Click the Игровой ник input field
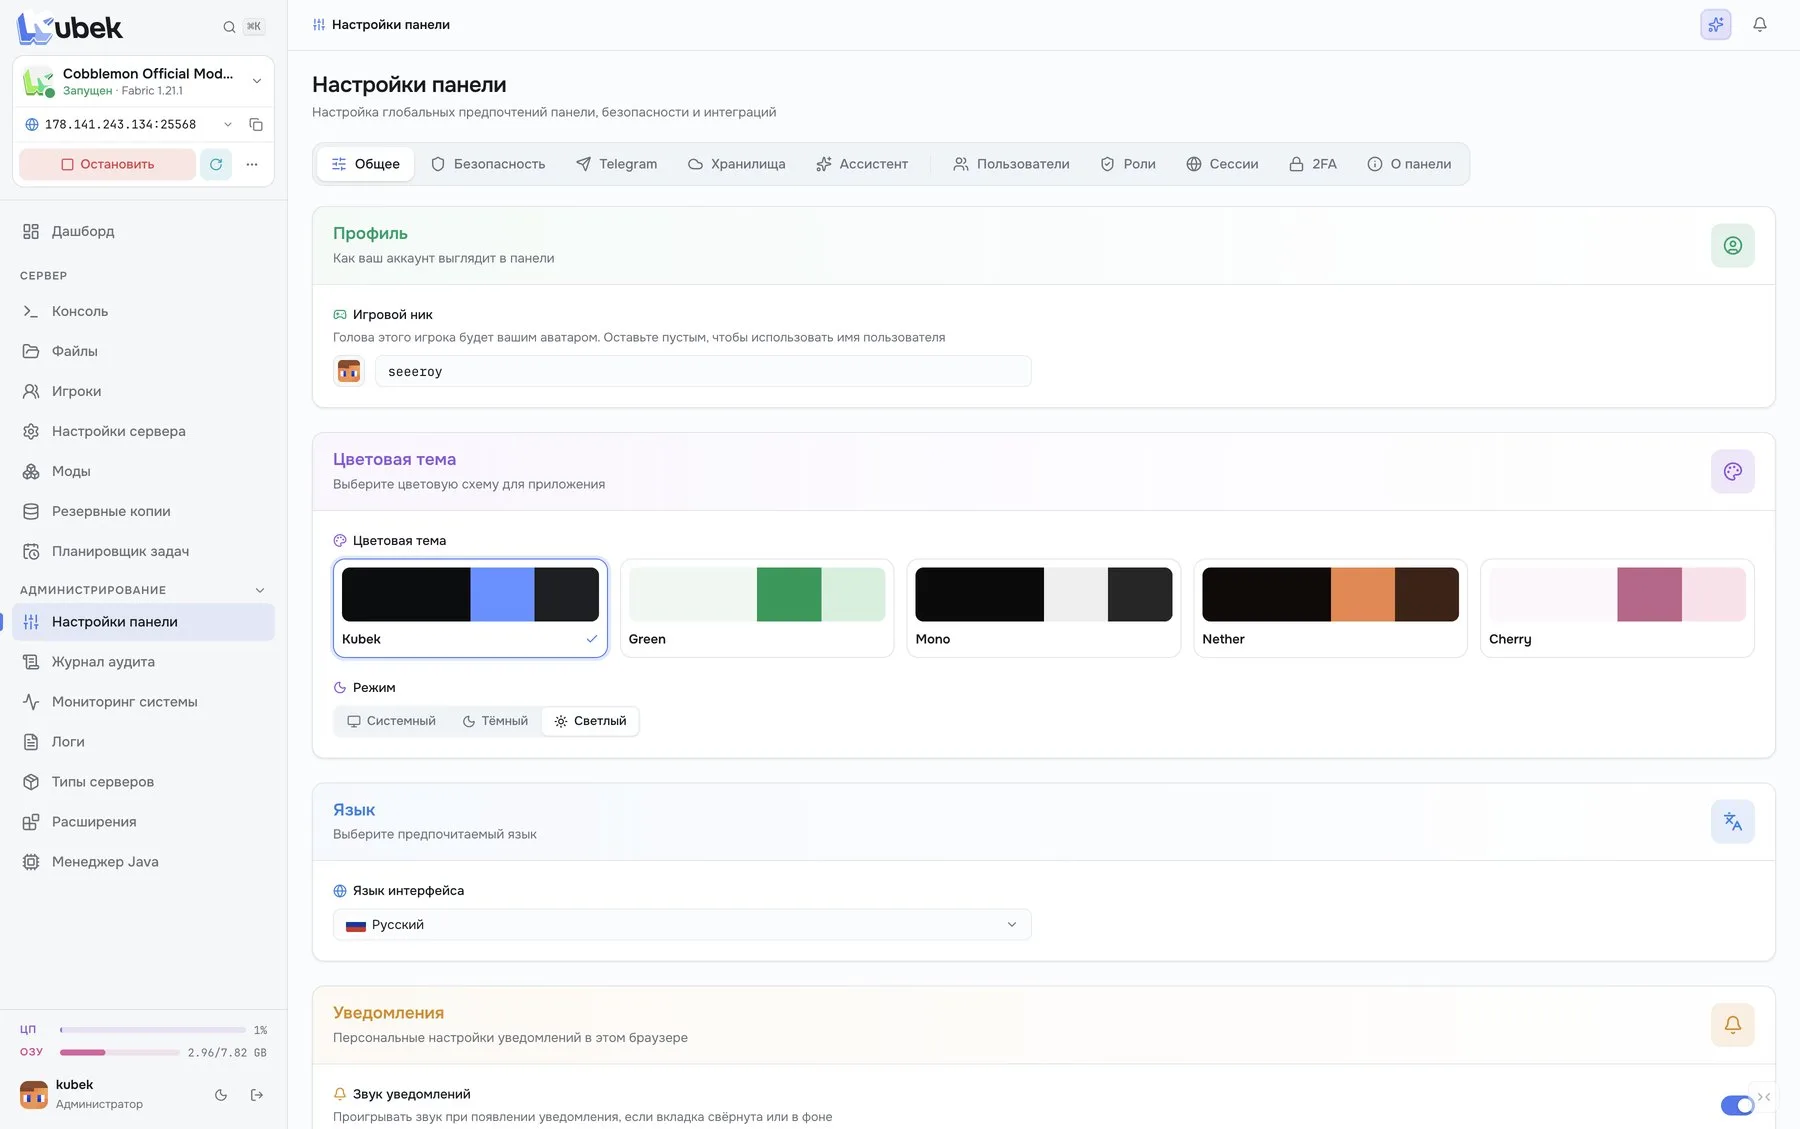Image resolution: width=1800 pixels, height=1129 pixels. click(x=703, y=371)
